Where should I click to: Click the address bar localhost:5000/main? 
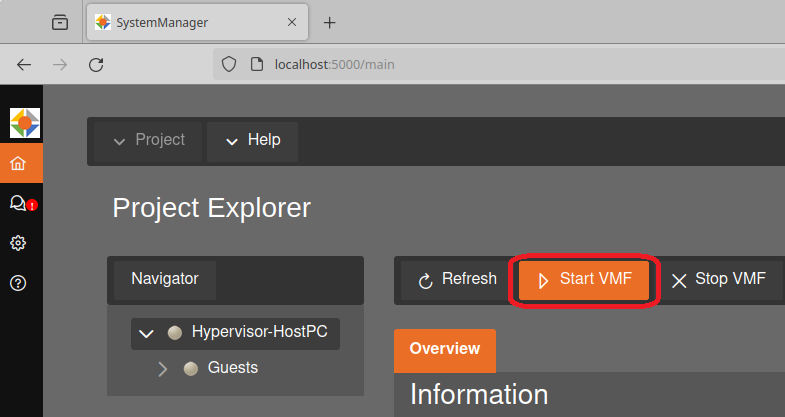coord(501,64)
